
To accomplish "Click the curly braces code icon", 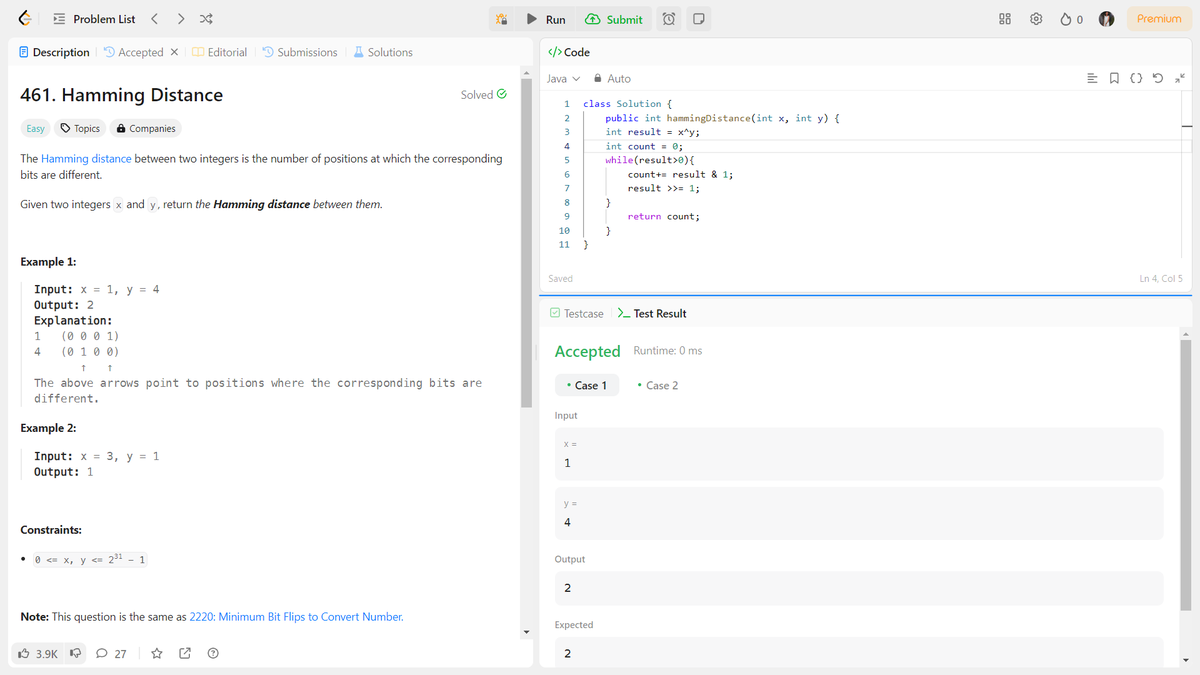I will [x=1137, y=78].
